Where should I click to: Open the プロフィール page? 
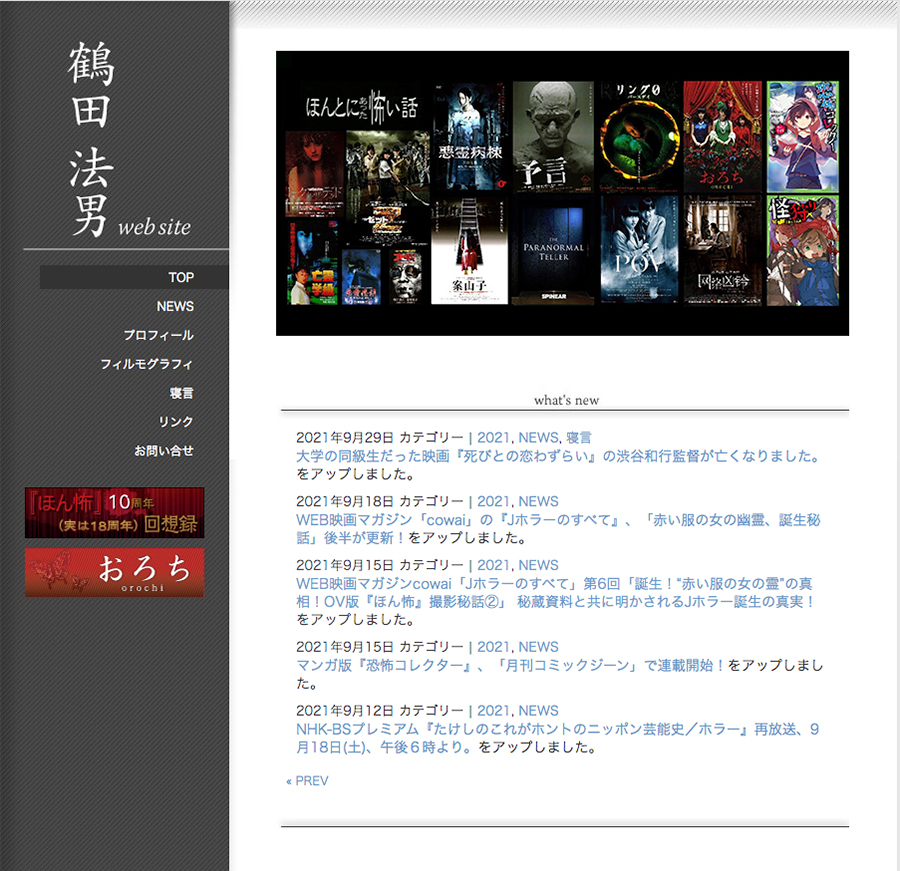[x=158, y=335]
